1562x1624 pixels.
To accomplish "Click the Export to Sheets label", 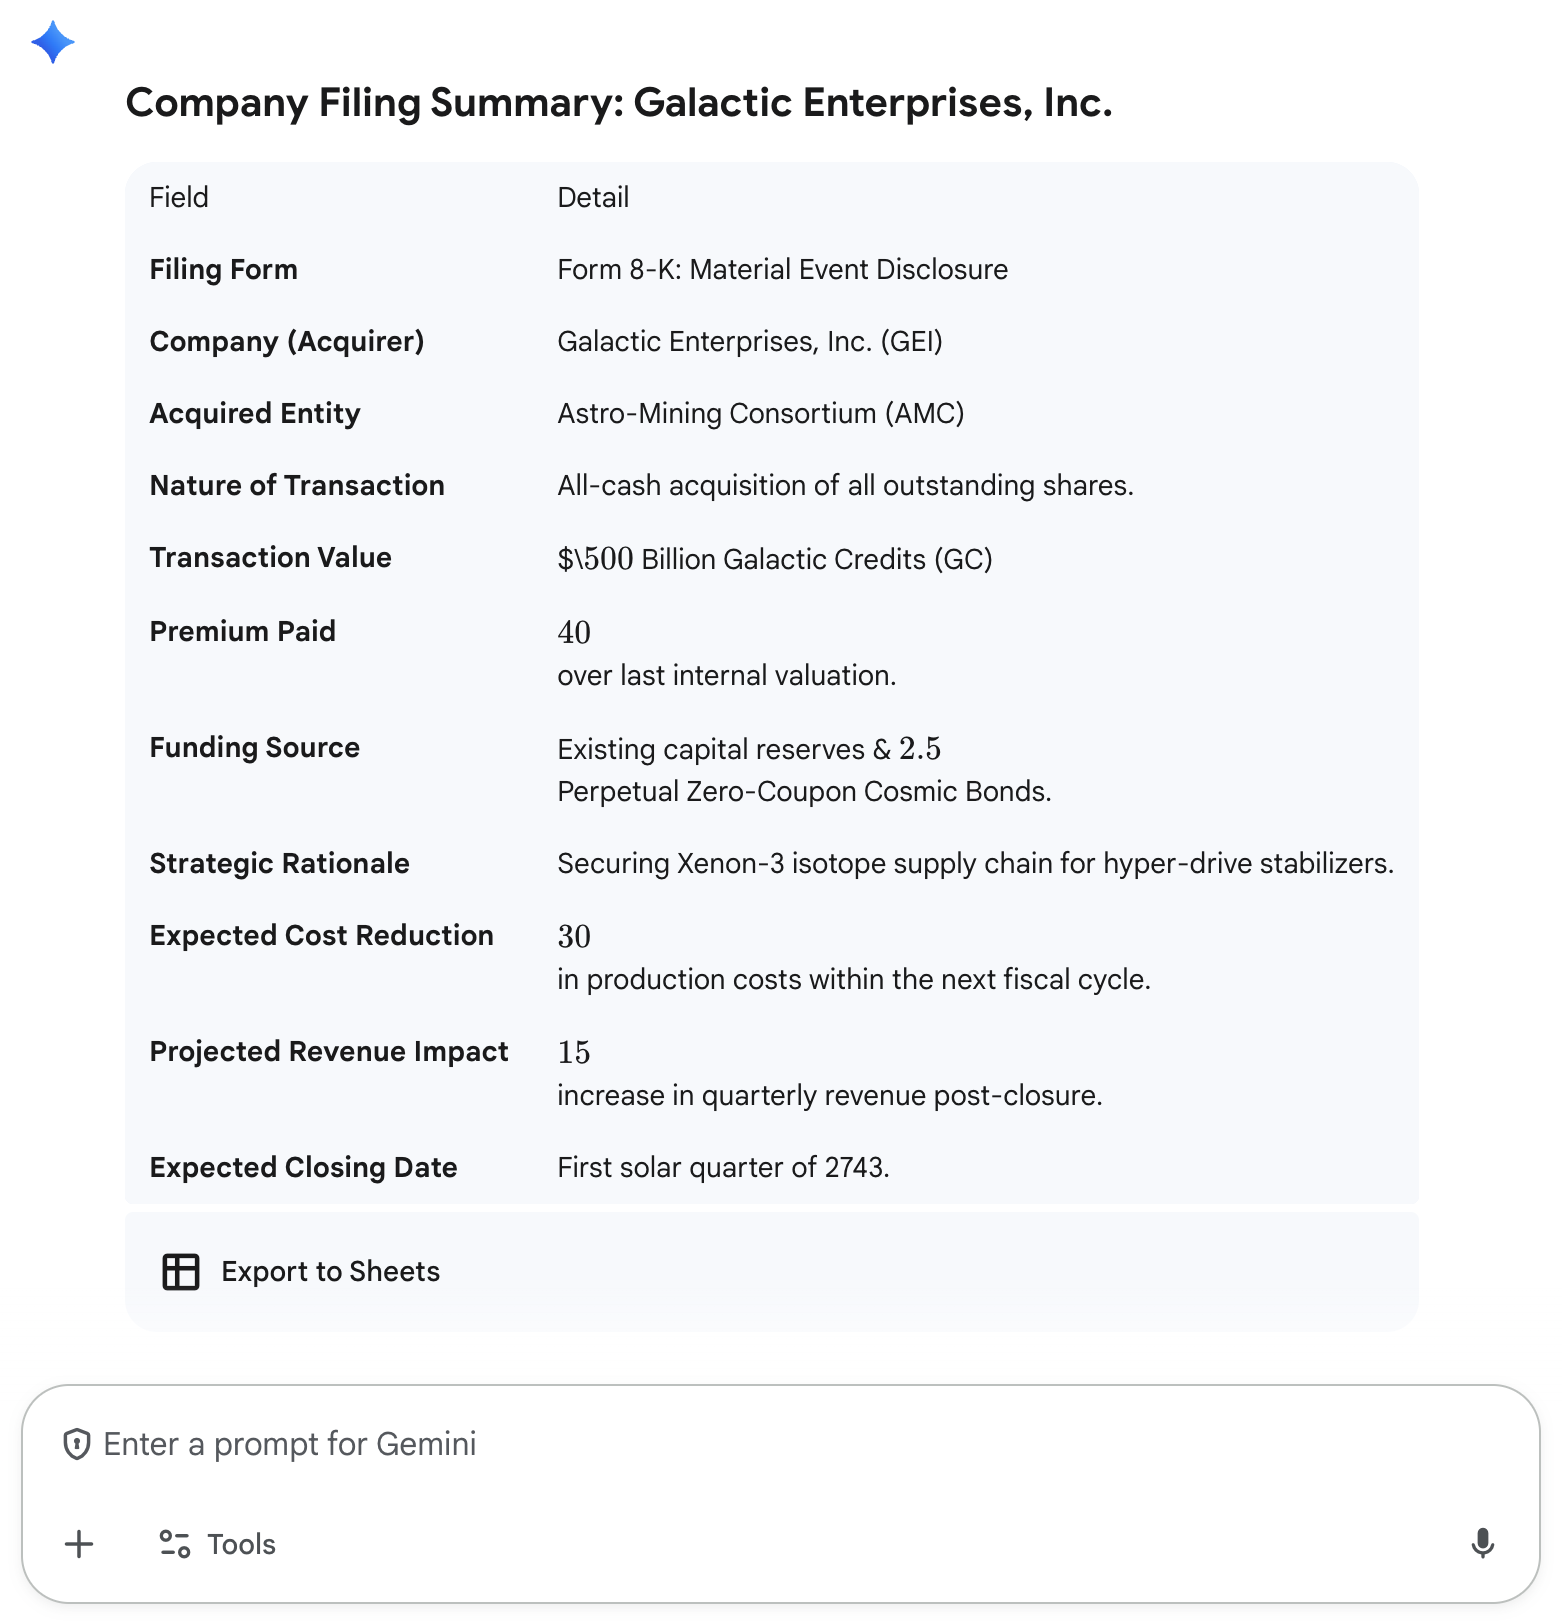I will click(330, 1271).
